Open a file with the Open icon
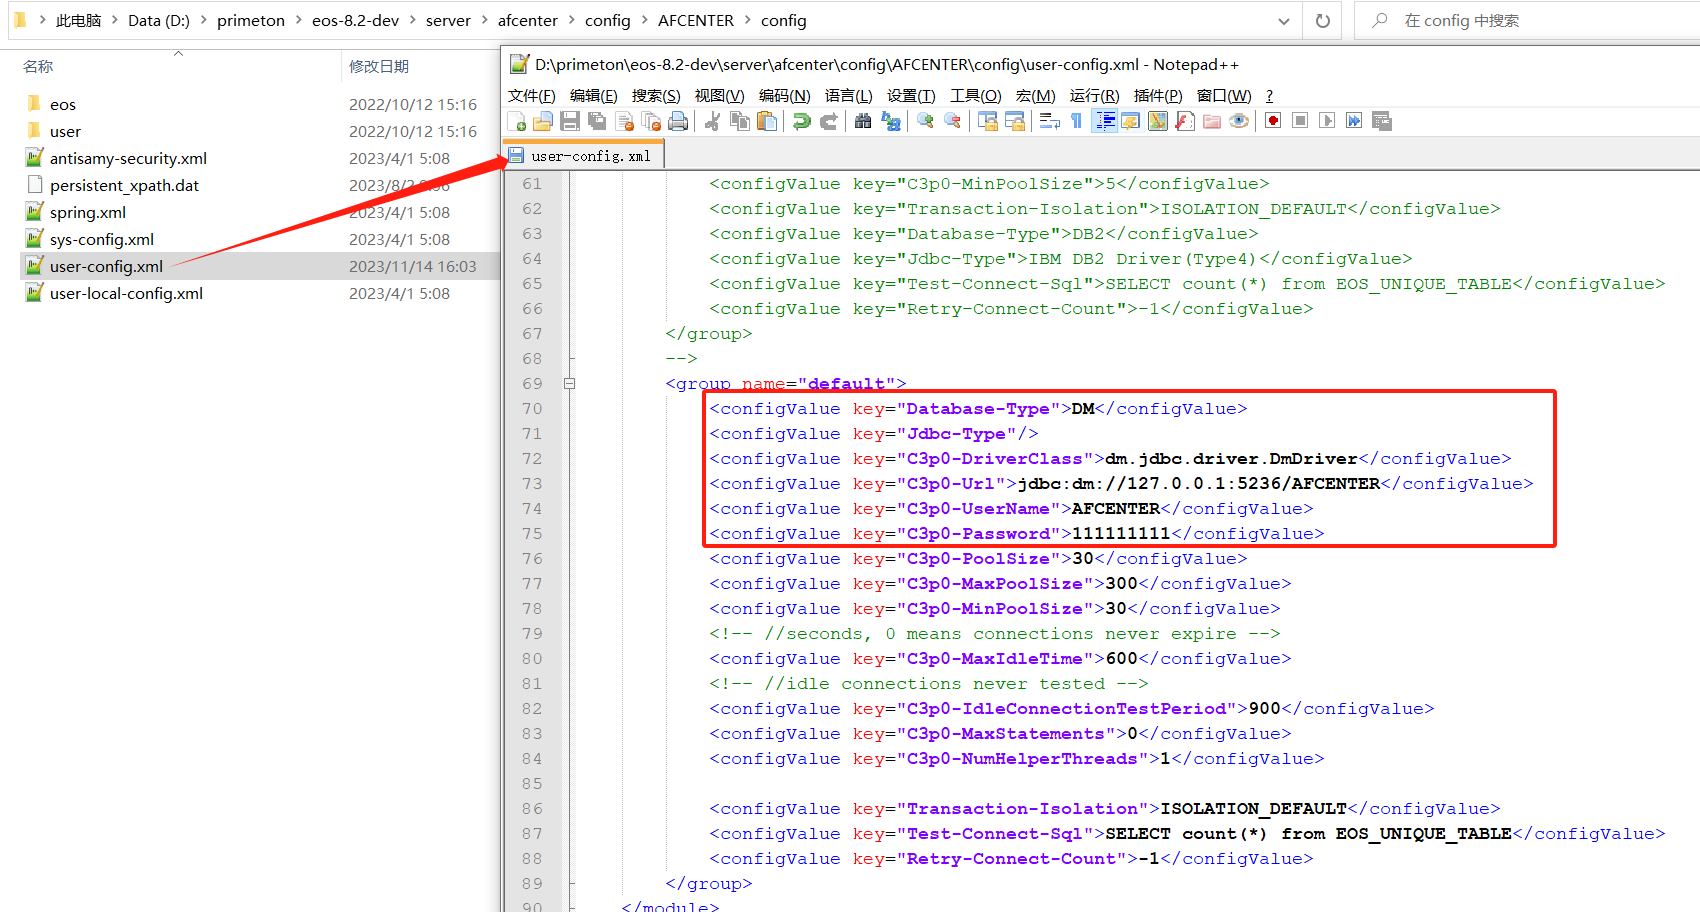Screen dimensions: 1700x912 [x=543, y=121]
